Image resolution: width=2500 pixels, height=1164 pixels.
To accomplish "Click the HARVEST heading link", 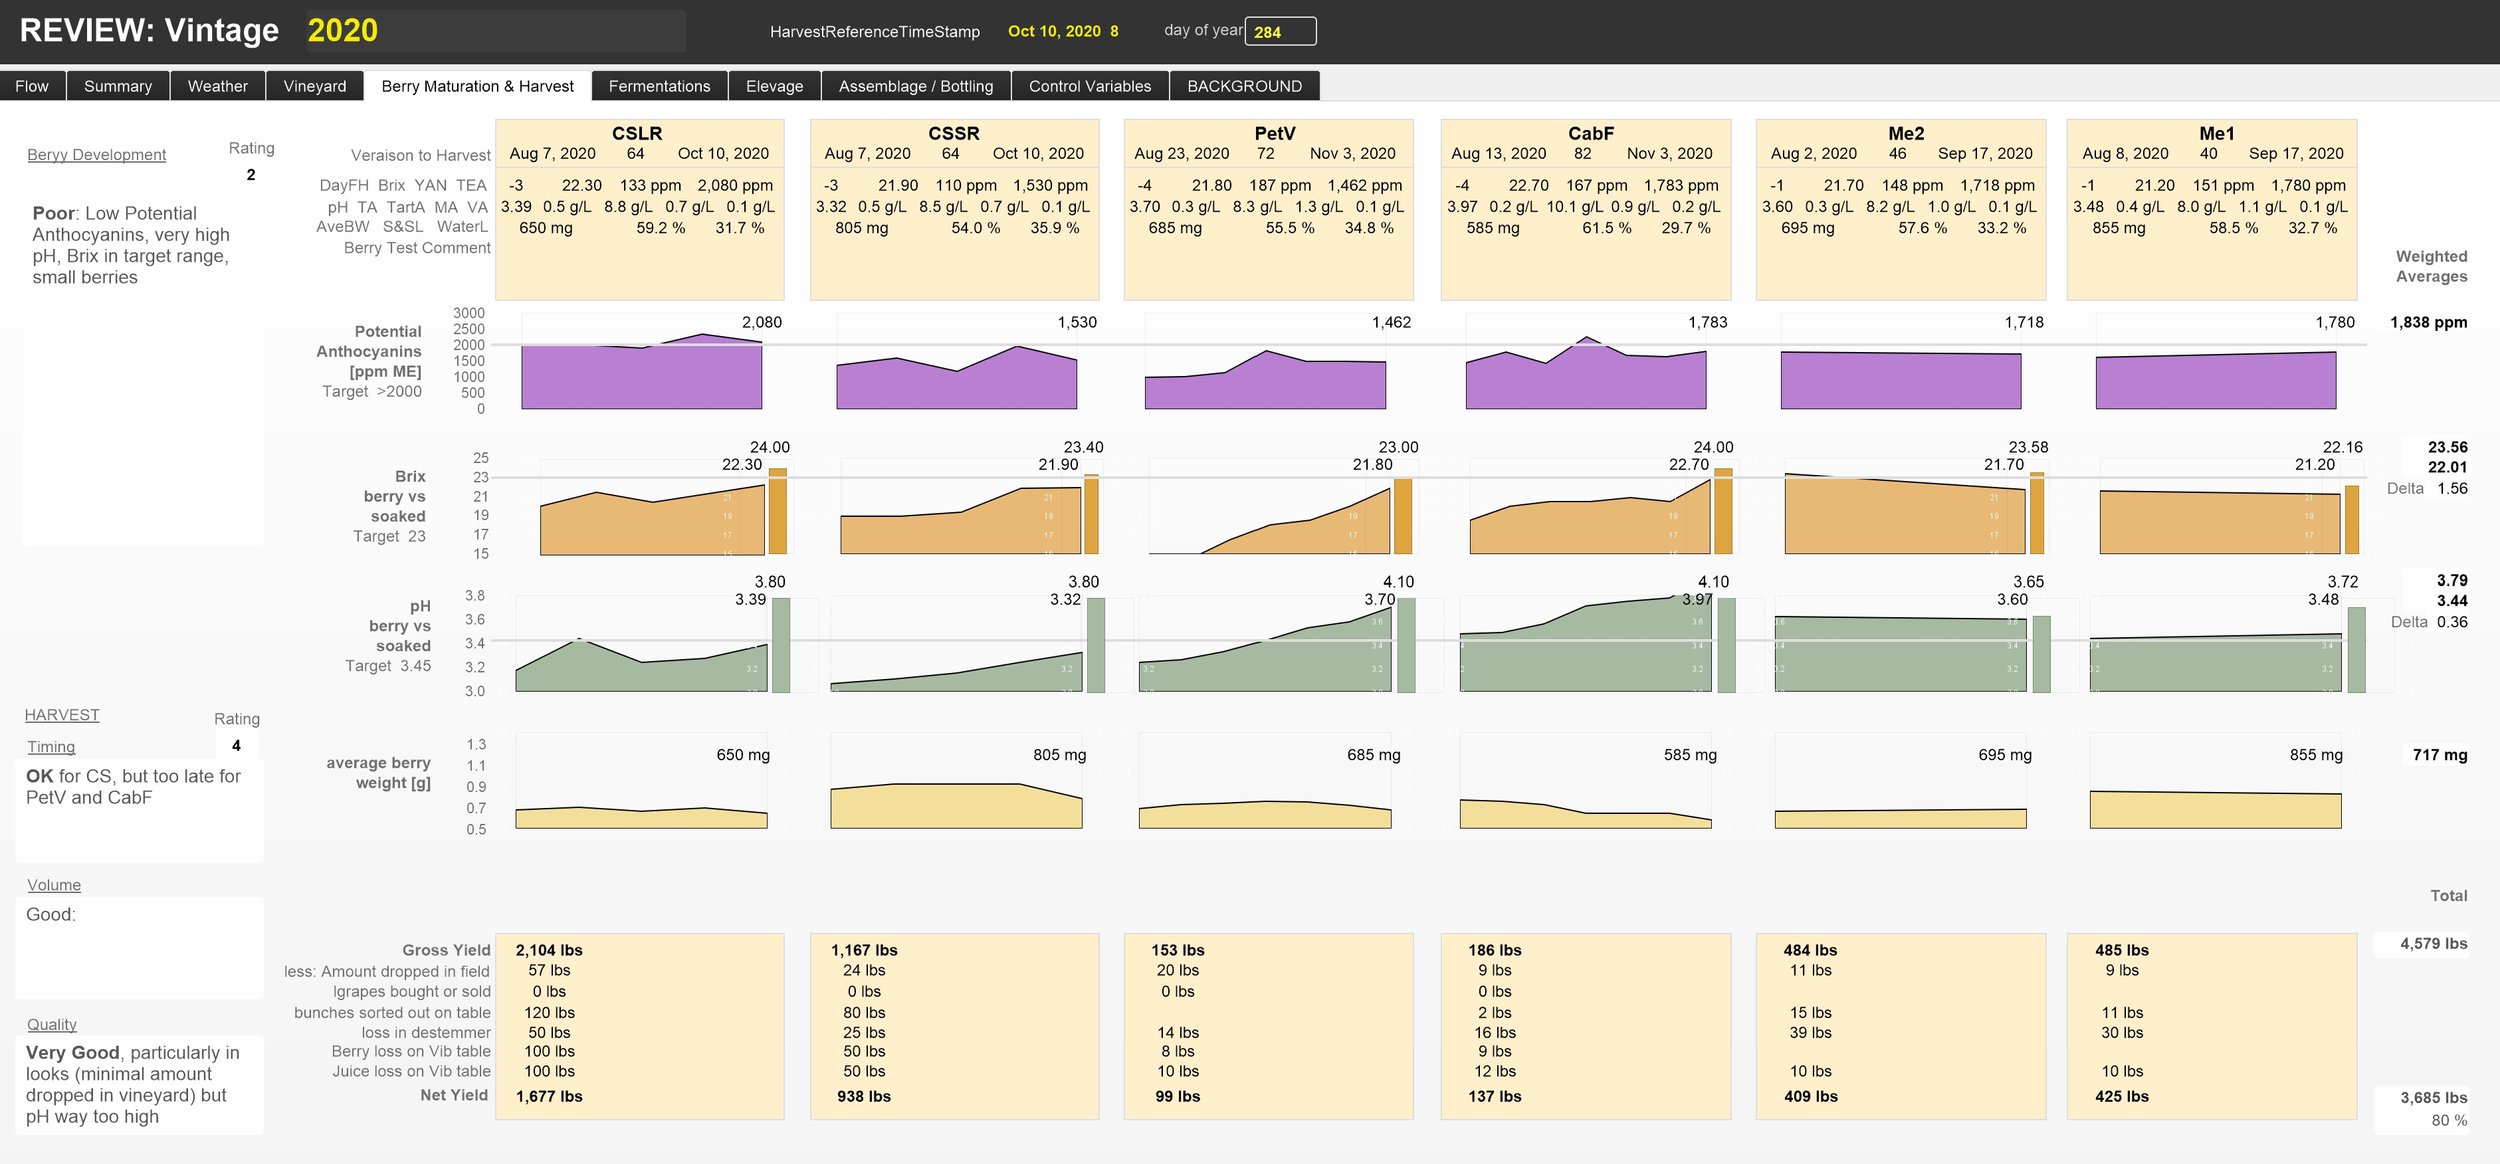I will 62,715.
